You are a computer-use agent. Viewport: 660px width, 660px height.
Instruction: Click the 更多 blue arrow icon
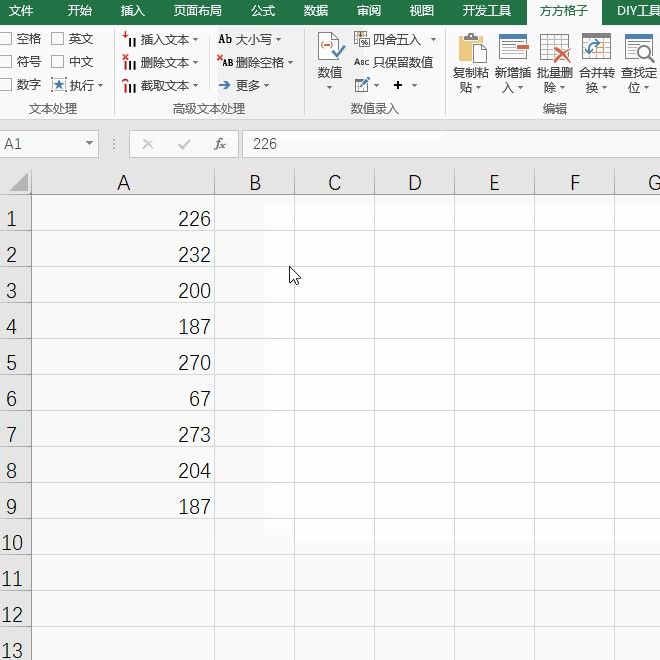click(x=225, y=85)
